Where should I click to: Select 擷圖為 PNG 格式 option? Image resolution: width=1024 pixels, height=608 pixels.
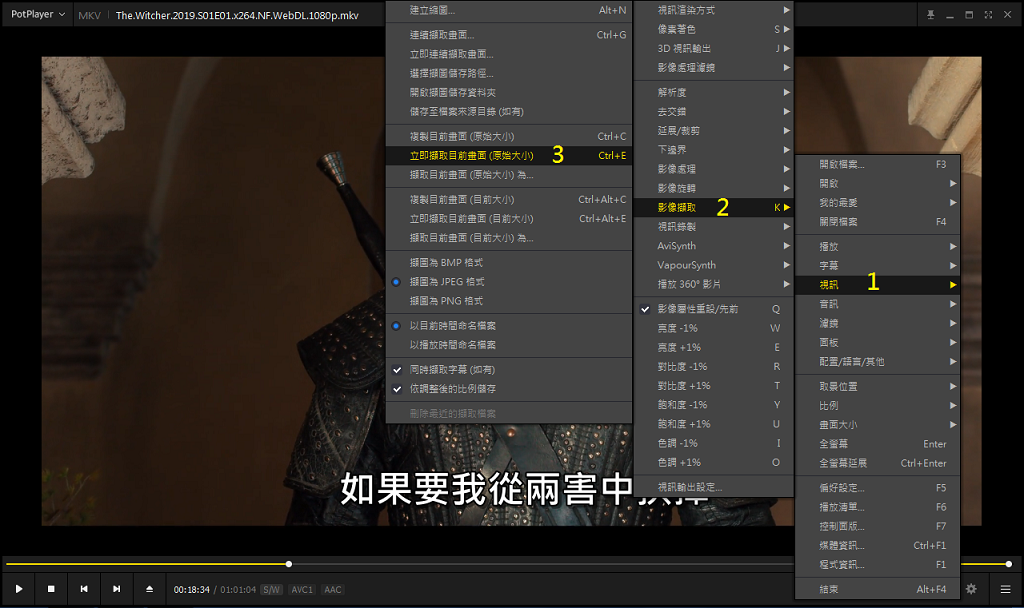509,300
